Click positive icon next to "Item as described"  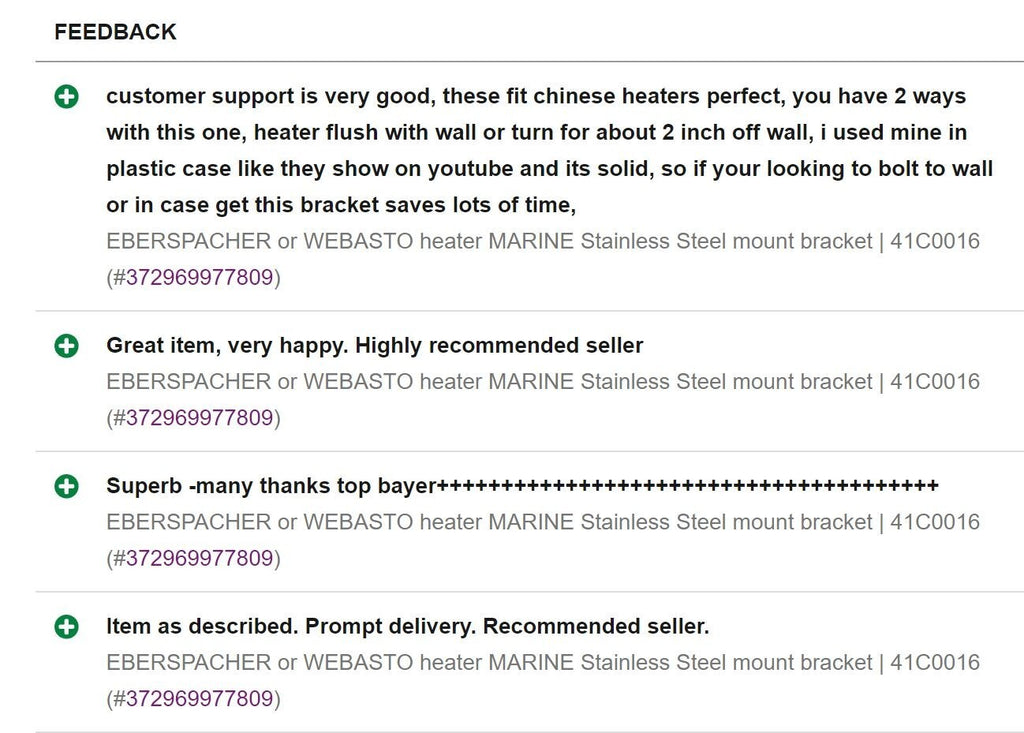pyautogui.click(x=66, y=627)
